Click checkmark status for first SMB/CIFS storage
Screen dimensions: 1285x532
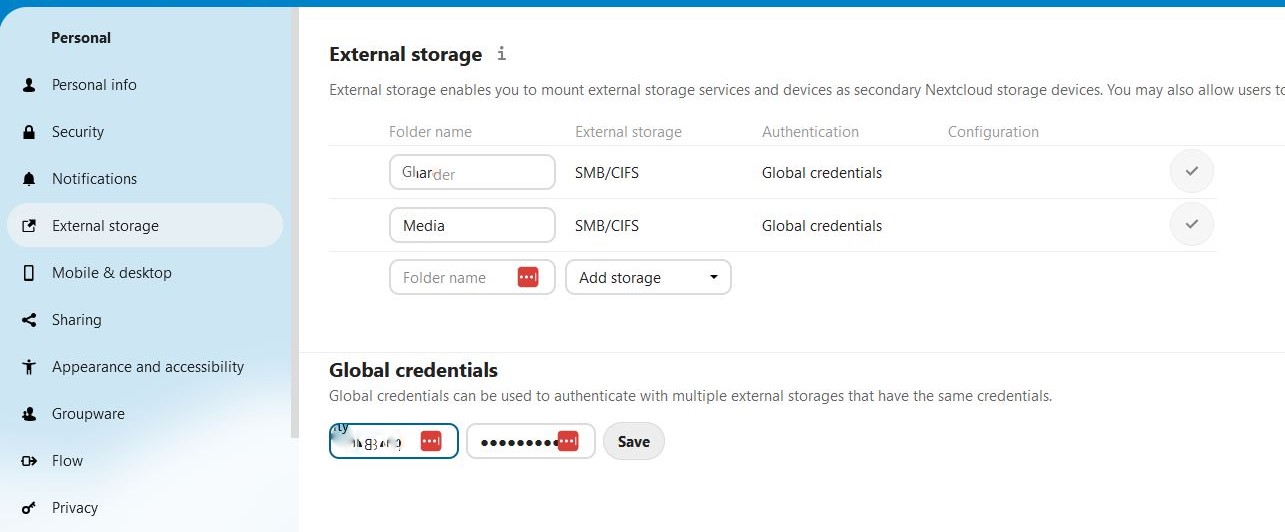click(1191, 172)
